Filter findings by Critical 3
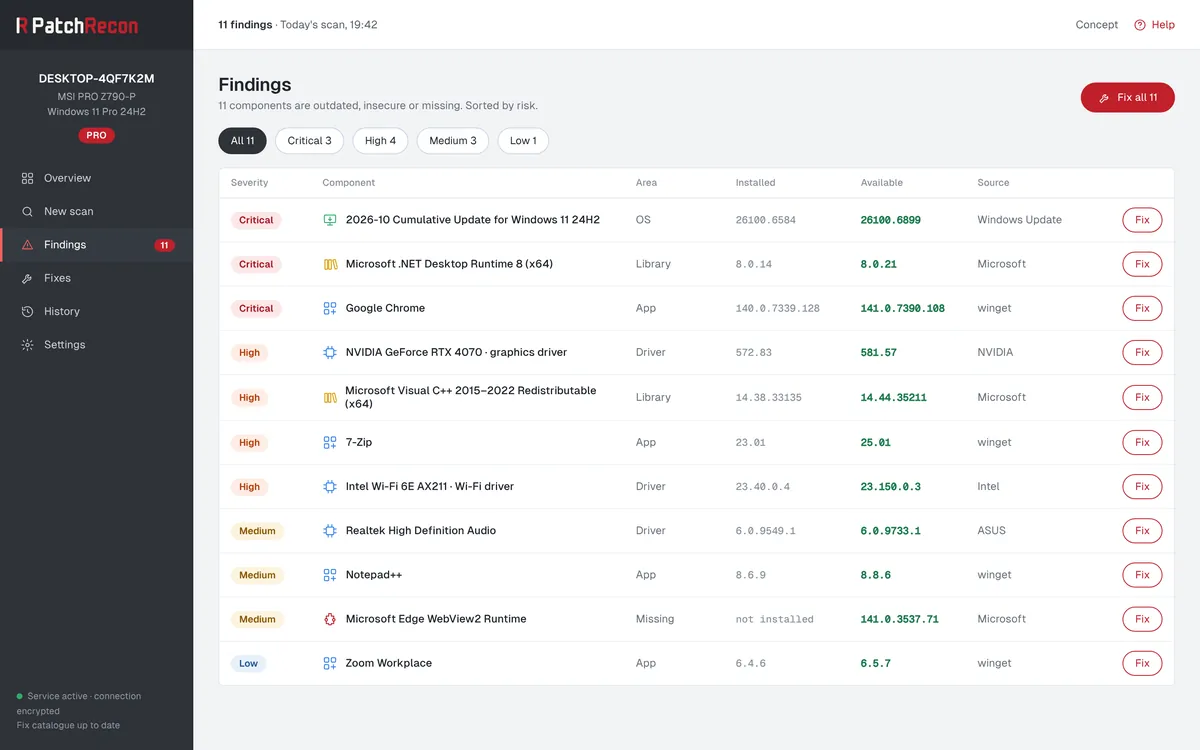 (x=309, y=141)
